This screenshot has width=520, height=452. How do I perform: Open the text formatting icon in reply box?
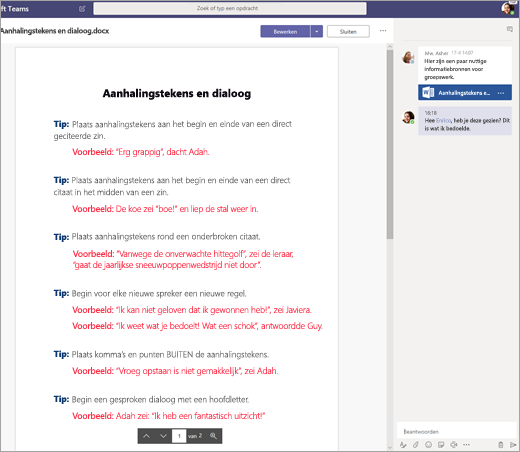coord(403,445)
